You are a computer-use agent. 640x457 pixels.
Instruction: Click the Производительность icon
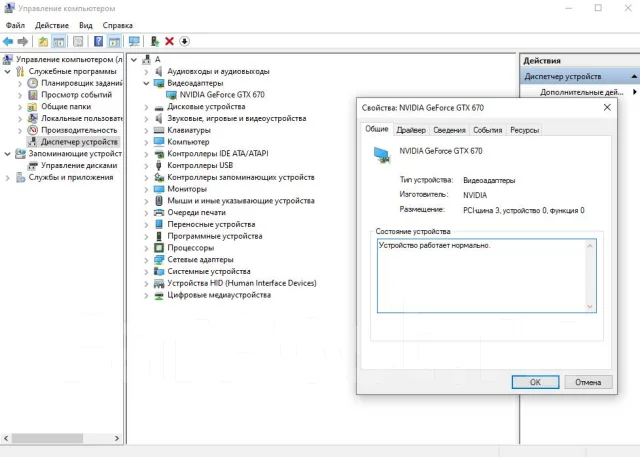pyautogui.click(x=33, y=130)
